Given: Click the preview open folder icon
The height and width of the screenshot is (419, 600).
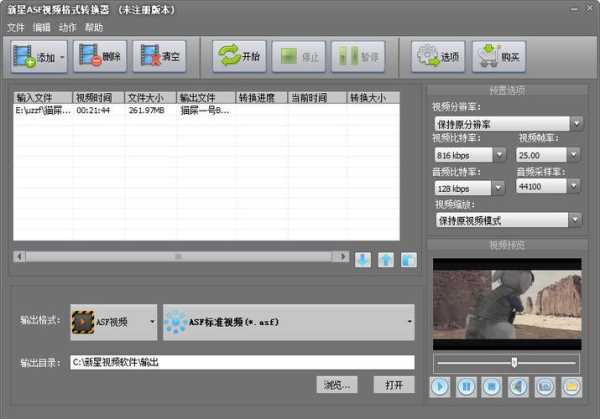Looking at the screenshot, I should coord(571,387).
